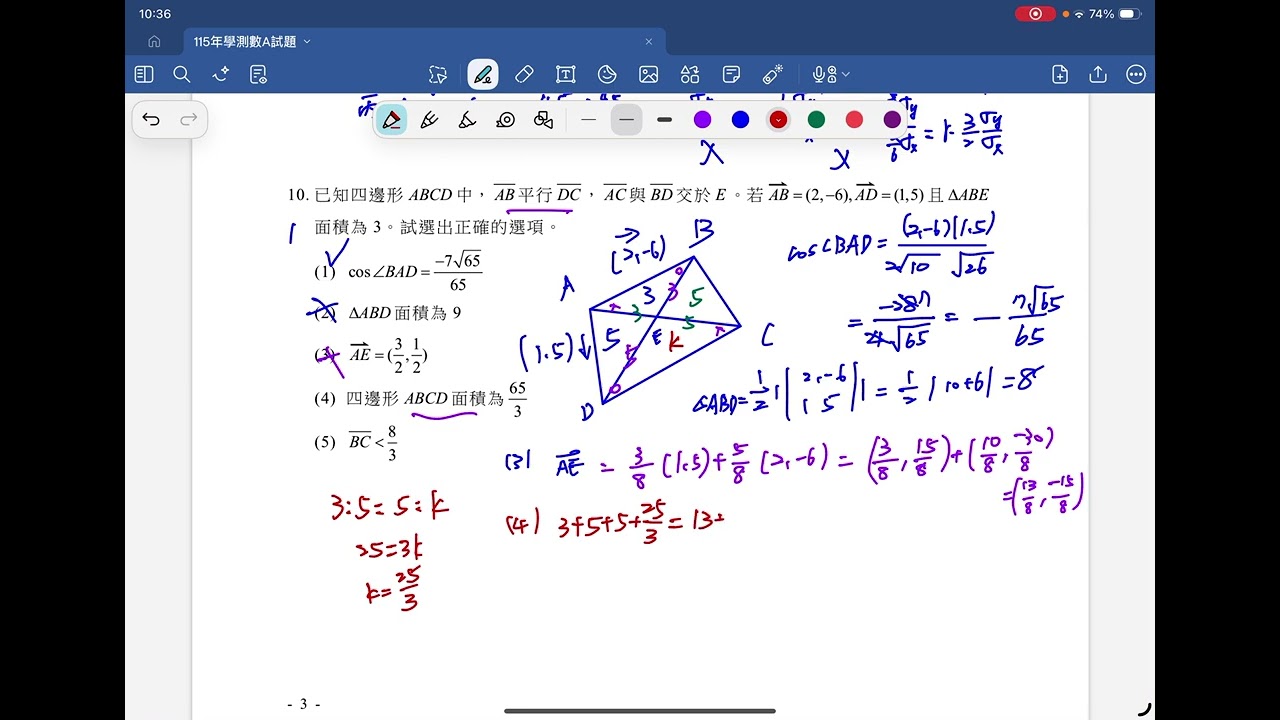
Task: Tap the page number - 3 -
Action: click(304, 704)
